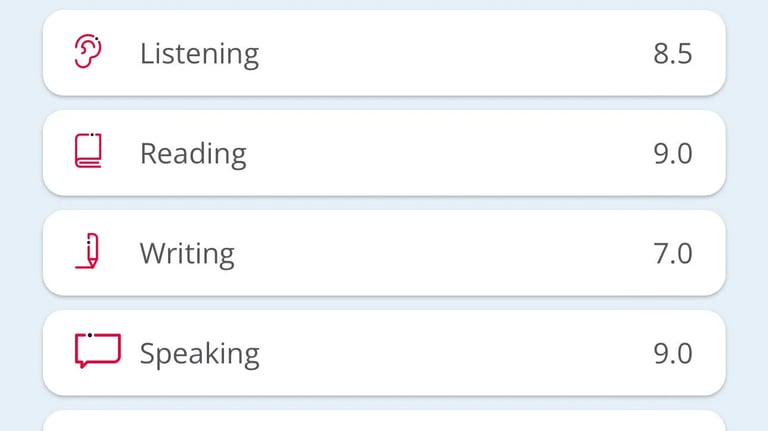
Task: Click blank middle area of the Speaking card
Action: tap(456, 353)
